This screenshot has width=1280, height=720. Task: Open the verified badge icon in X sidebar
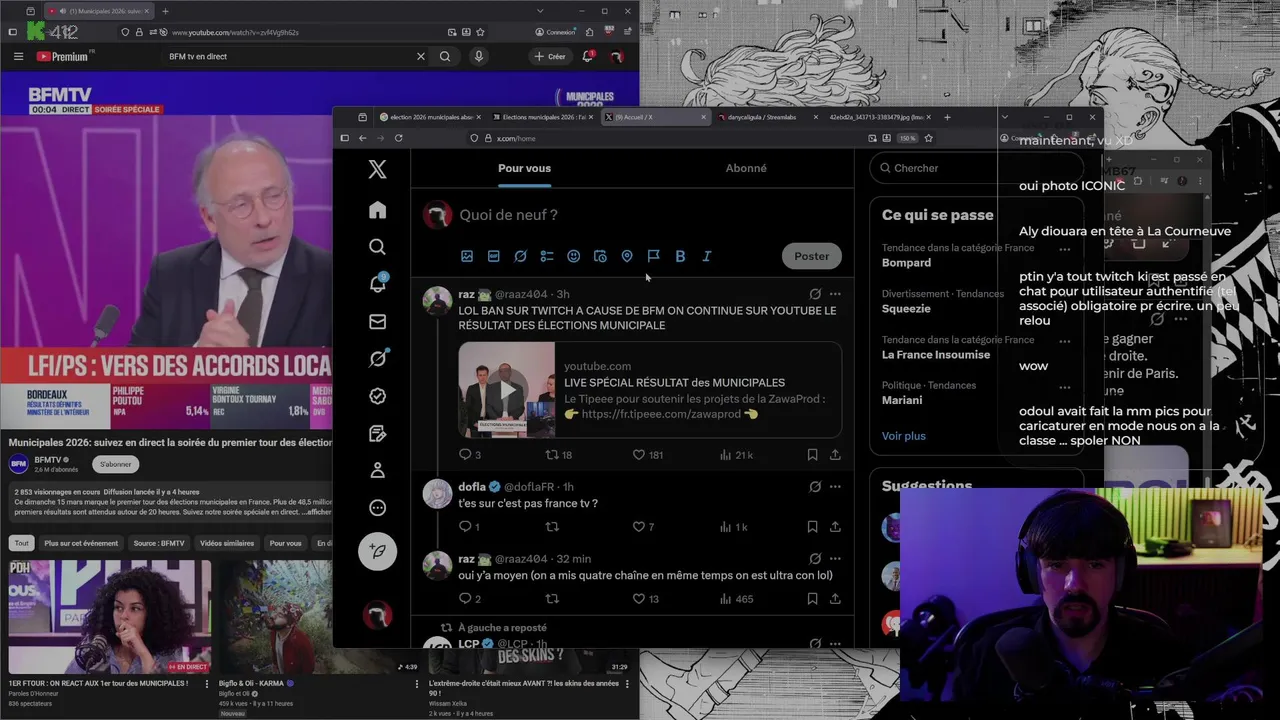(377, 396)
